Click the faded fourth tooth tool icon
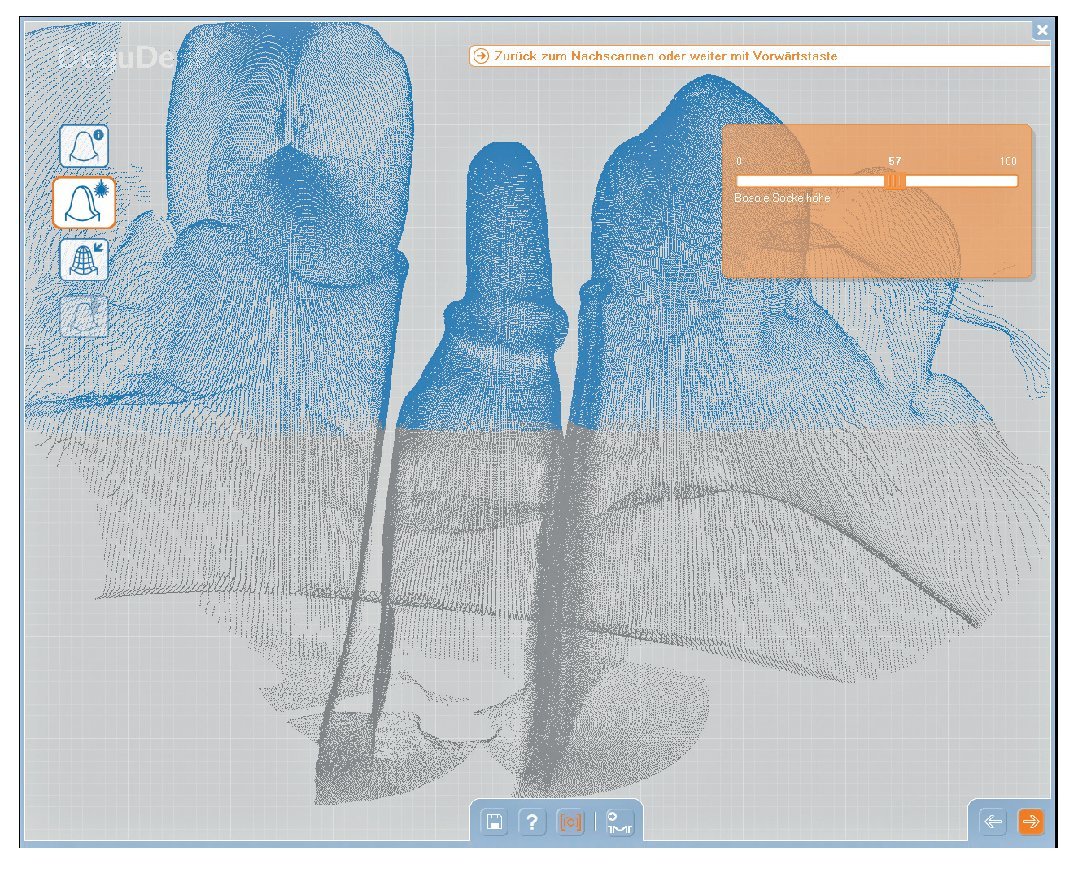The height and width of the screenshot is (870, 1083). [x=84, y=316]
